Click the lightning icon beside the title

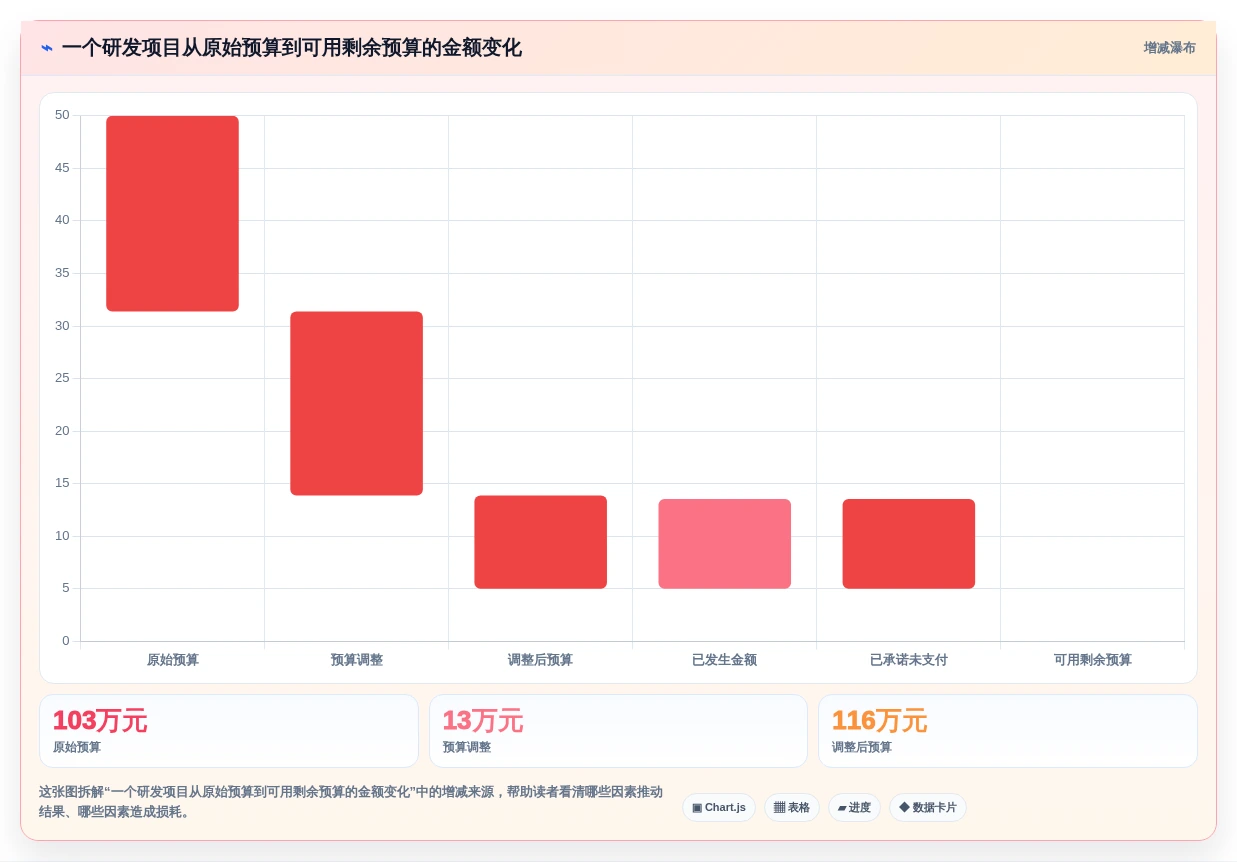(47, 48)
